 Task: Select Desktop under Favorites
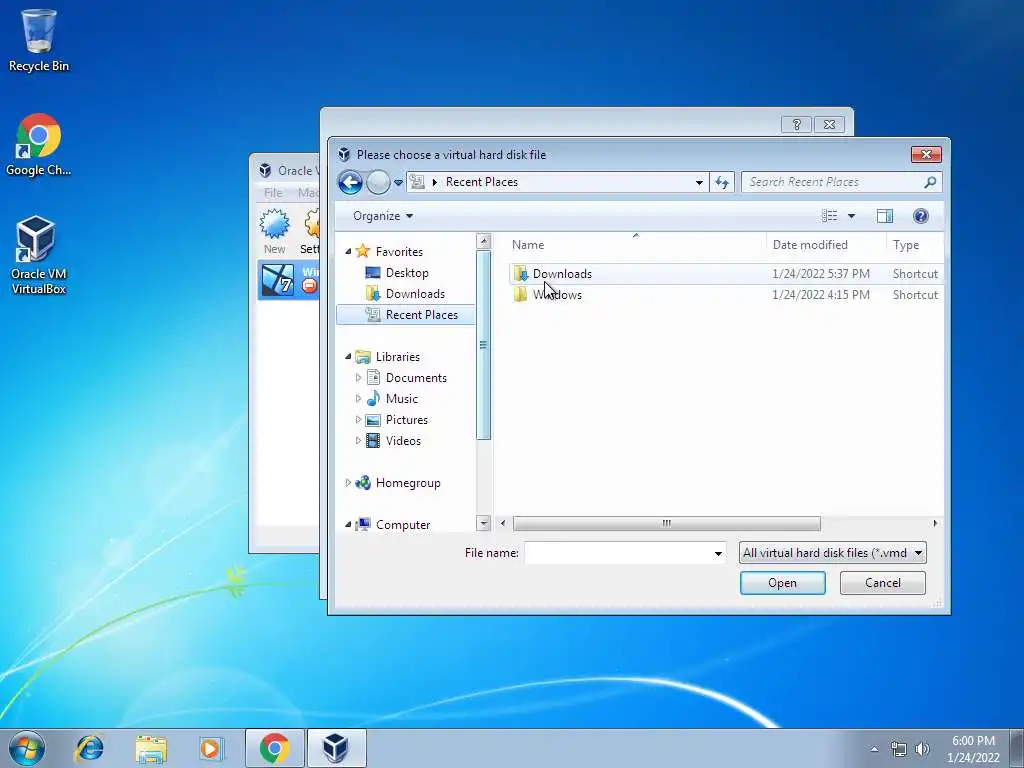(x=406, y=273)
